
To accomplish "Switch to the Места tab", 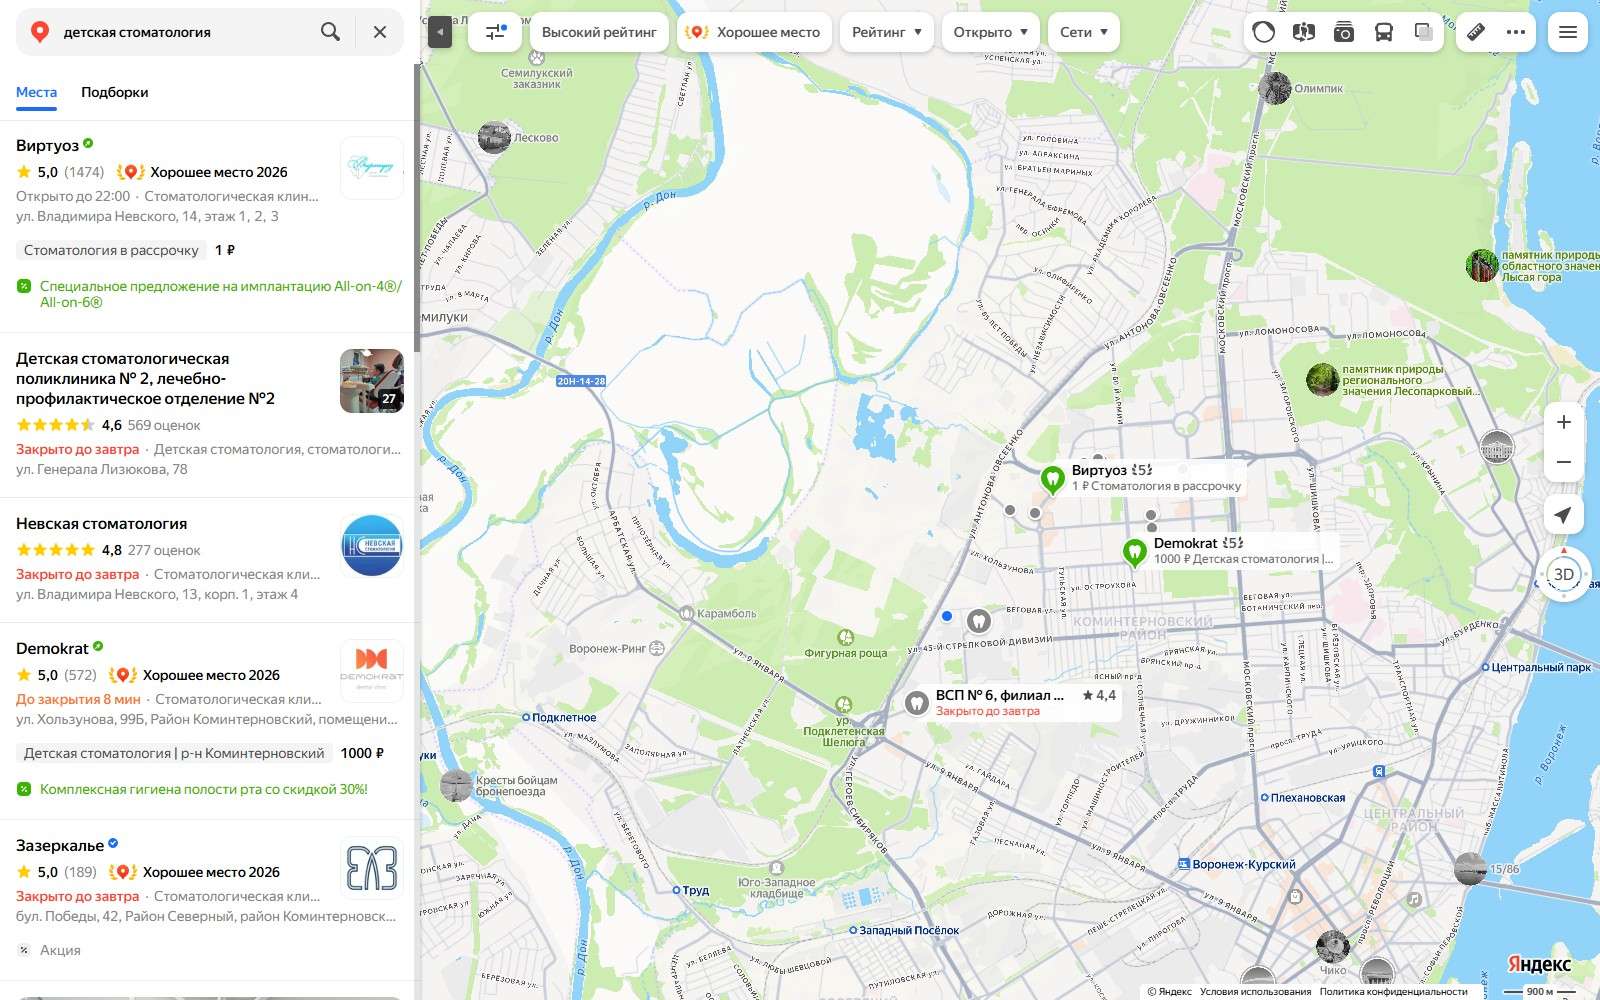I will [36, 92].
